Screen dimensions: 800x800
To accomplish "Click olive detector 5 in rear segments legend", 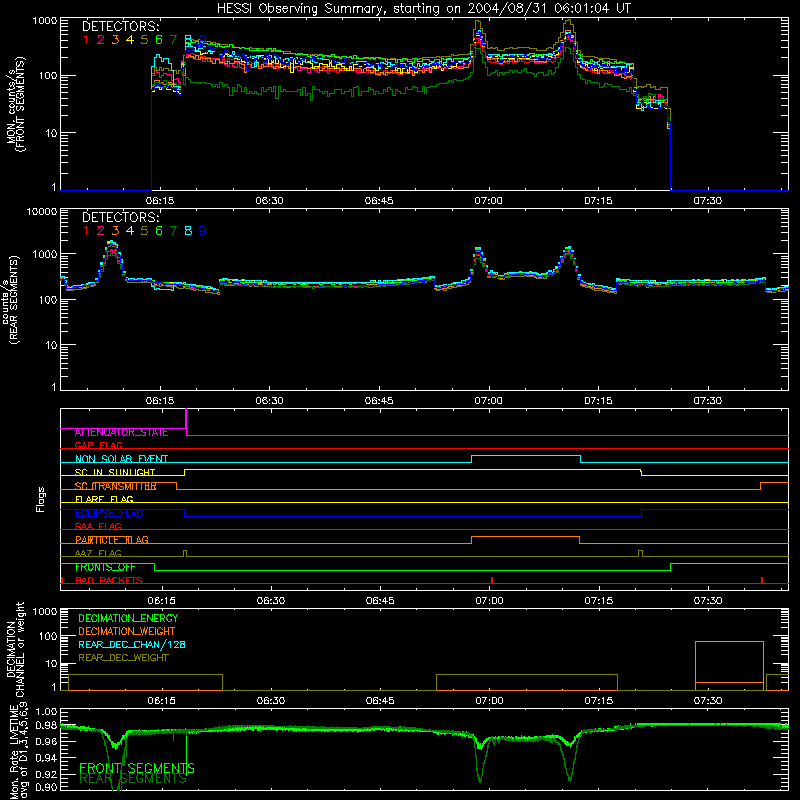I will pos(144,231).
